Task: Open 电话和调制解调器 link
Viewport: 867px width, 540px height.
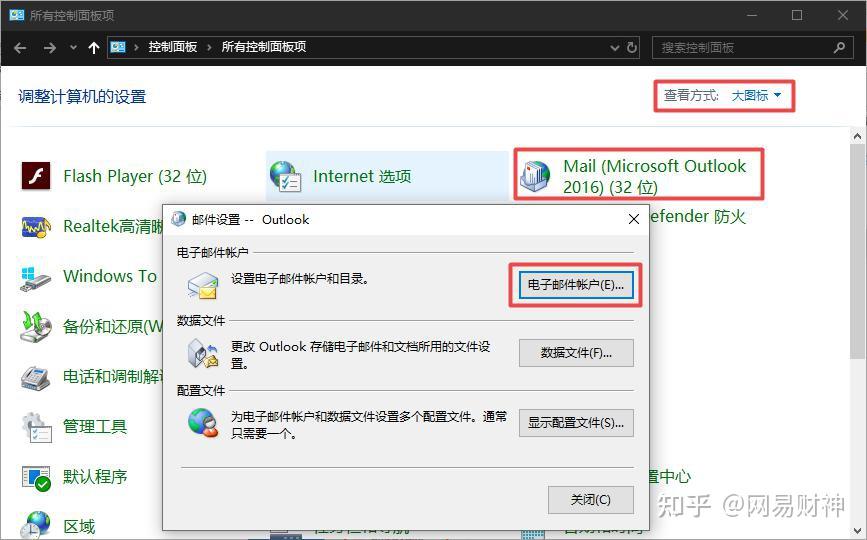Action: [x=113, y=376]
